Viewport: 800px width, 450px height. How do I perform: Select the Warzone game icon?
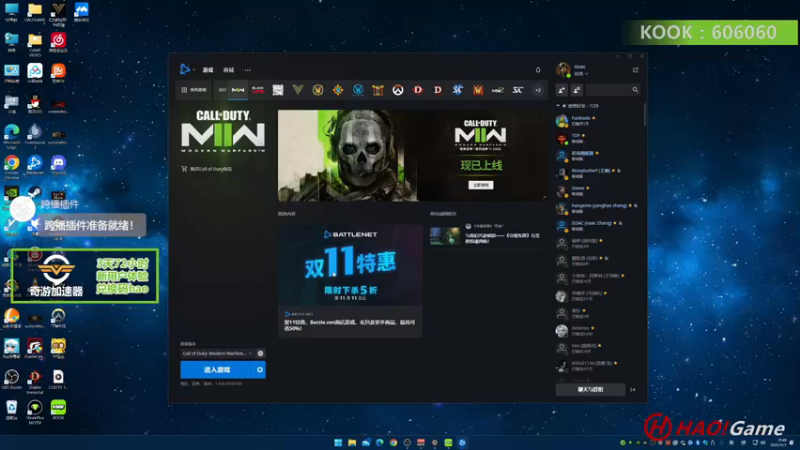278,90
